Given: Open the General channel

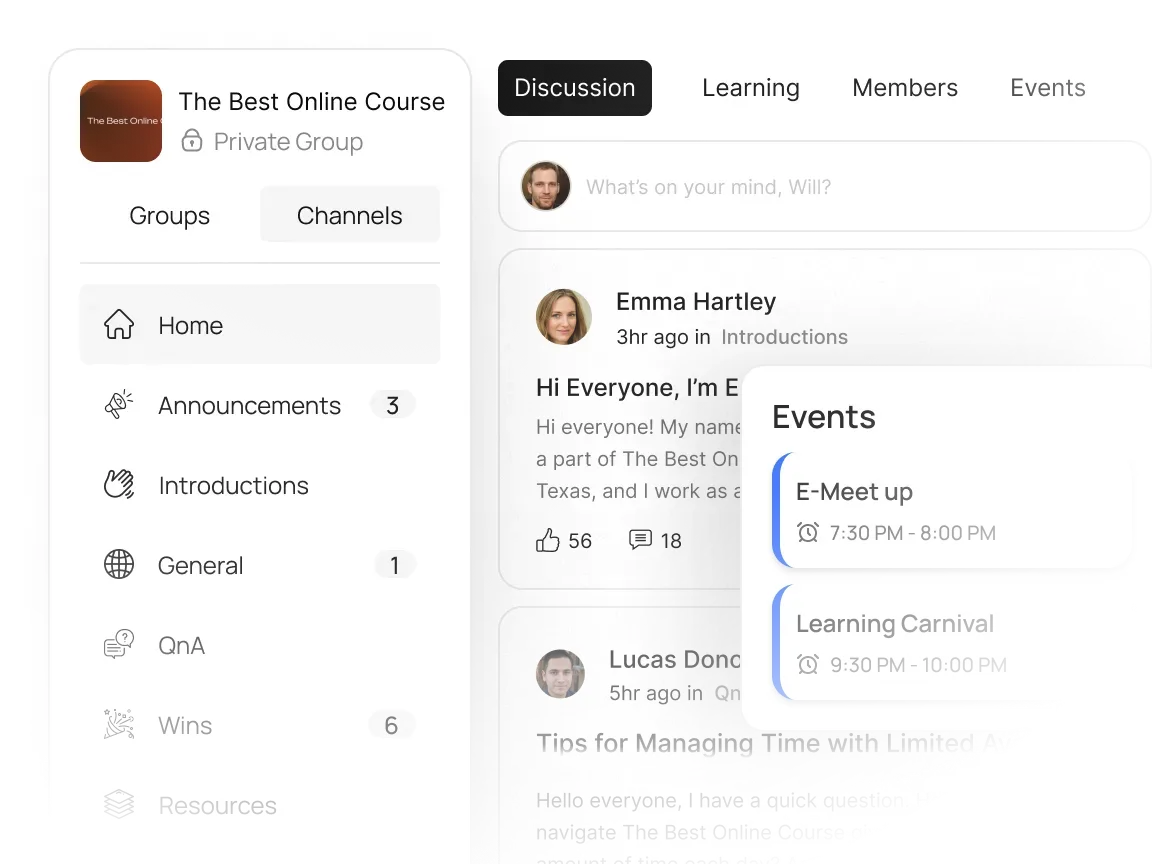Looking at the screenshot, I should (260, 565).
